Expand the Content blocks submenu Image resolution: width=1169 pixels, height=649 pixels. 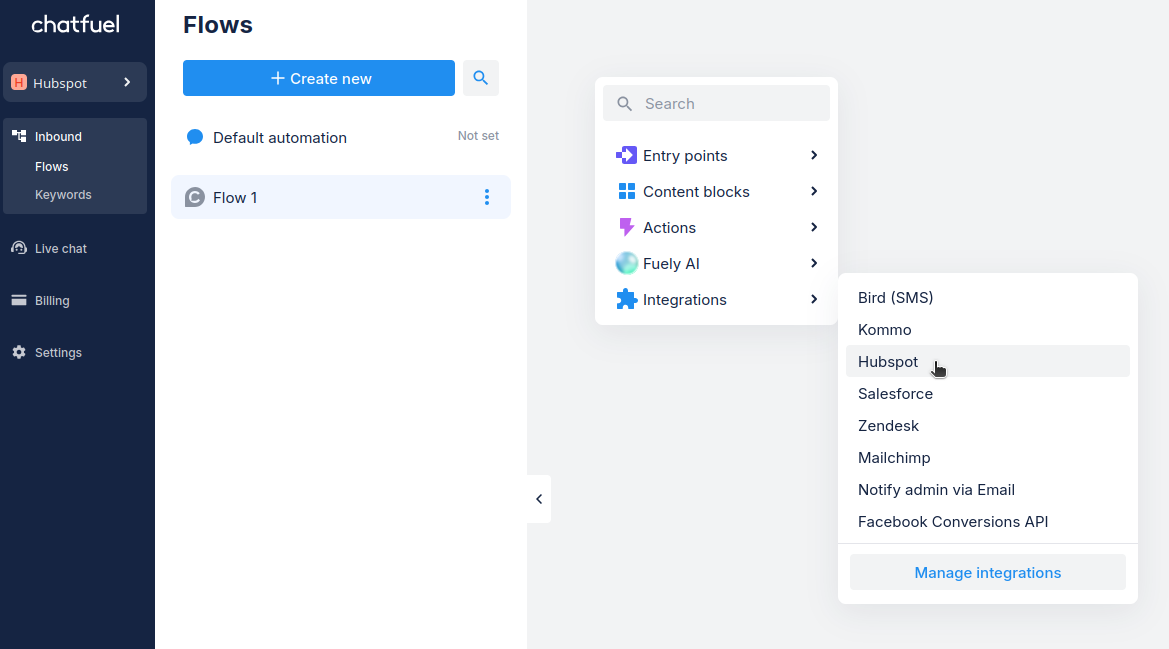pos(814,191)
